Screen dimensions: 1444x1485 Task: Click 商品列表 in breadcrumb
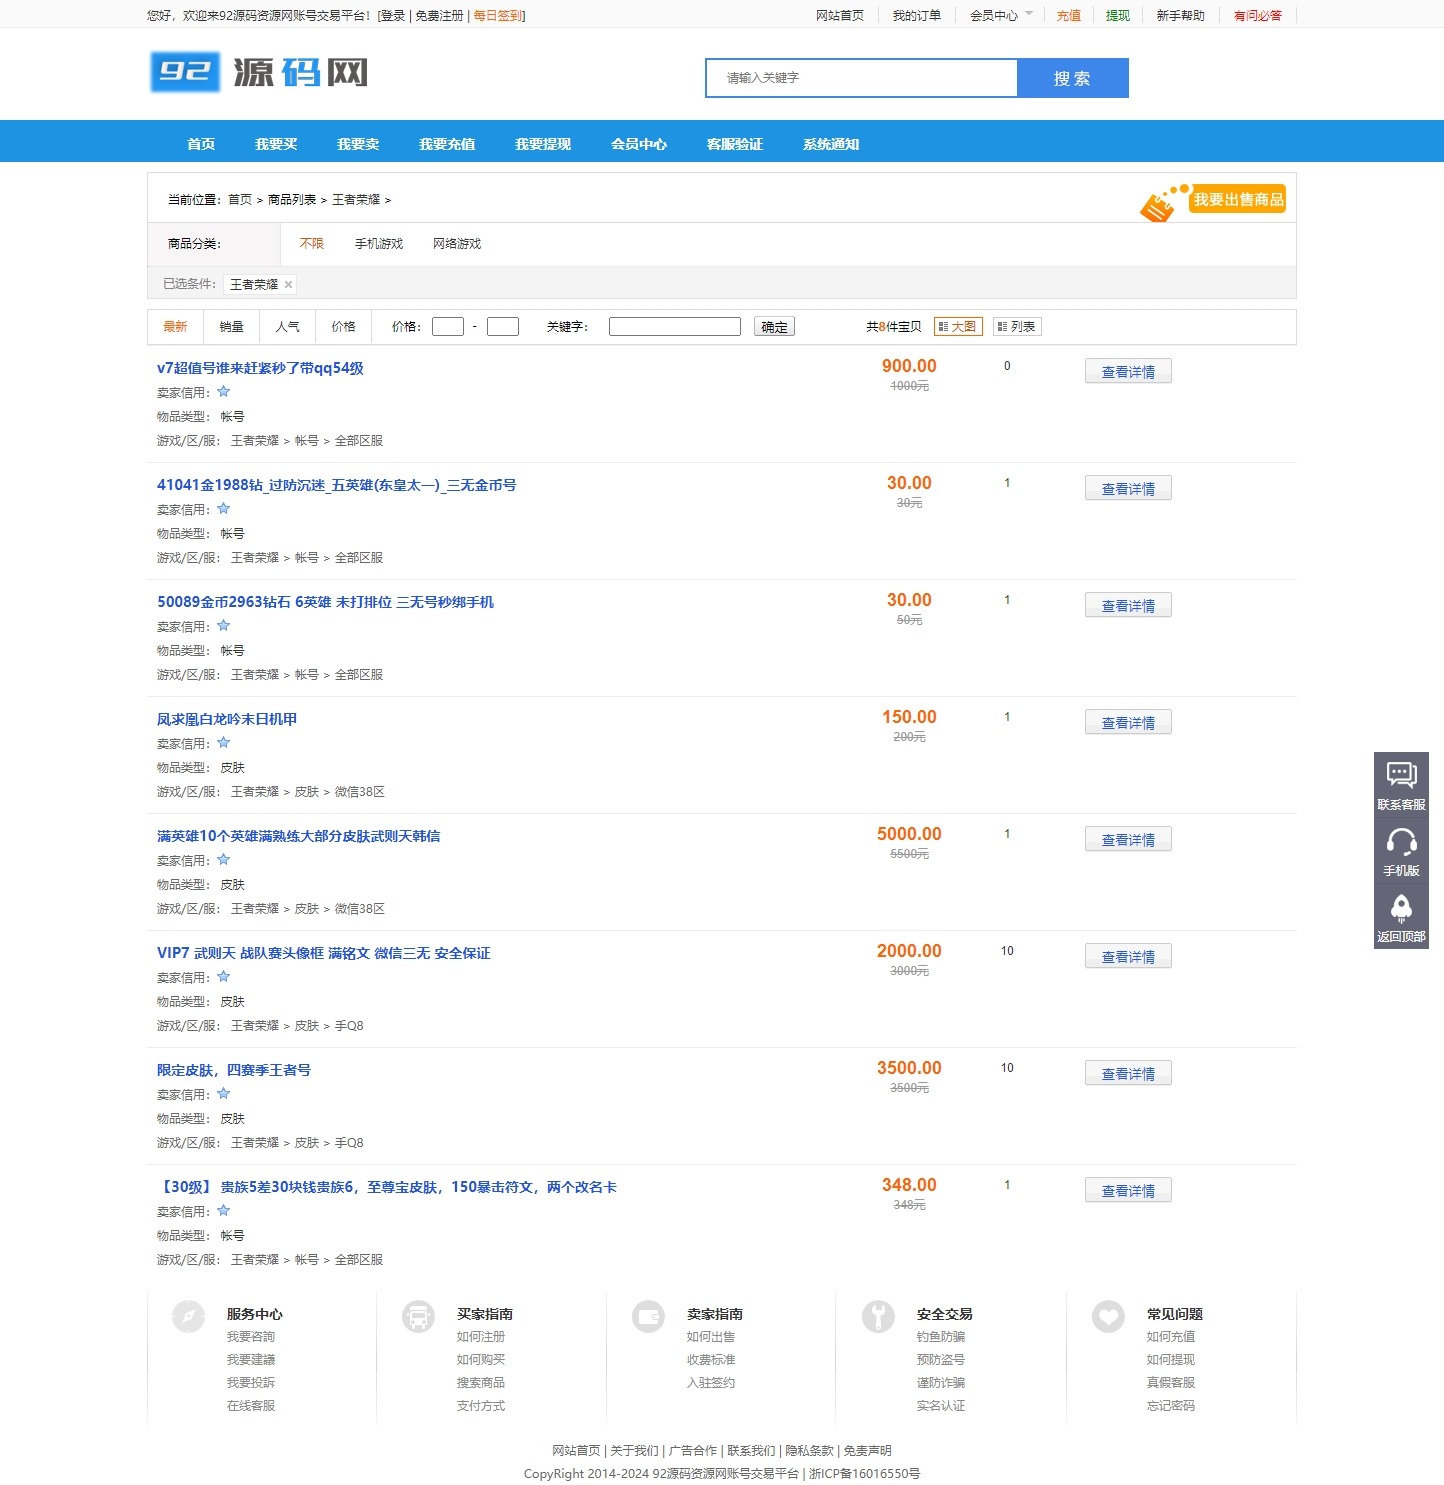point(292,200)
